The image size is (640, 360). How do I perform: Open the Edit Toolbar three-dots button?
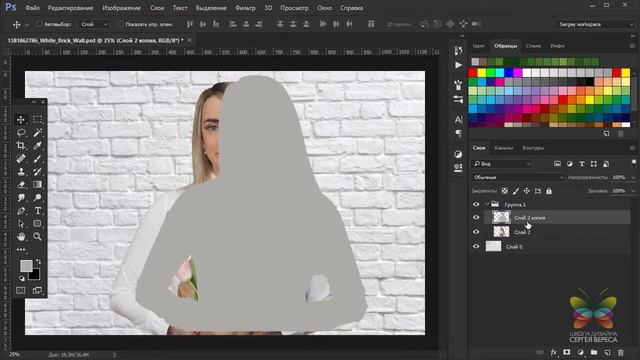point(21,249)
